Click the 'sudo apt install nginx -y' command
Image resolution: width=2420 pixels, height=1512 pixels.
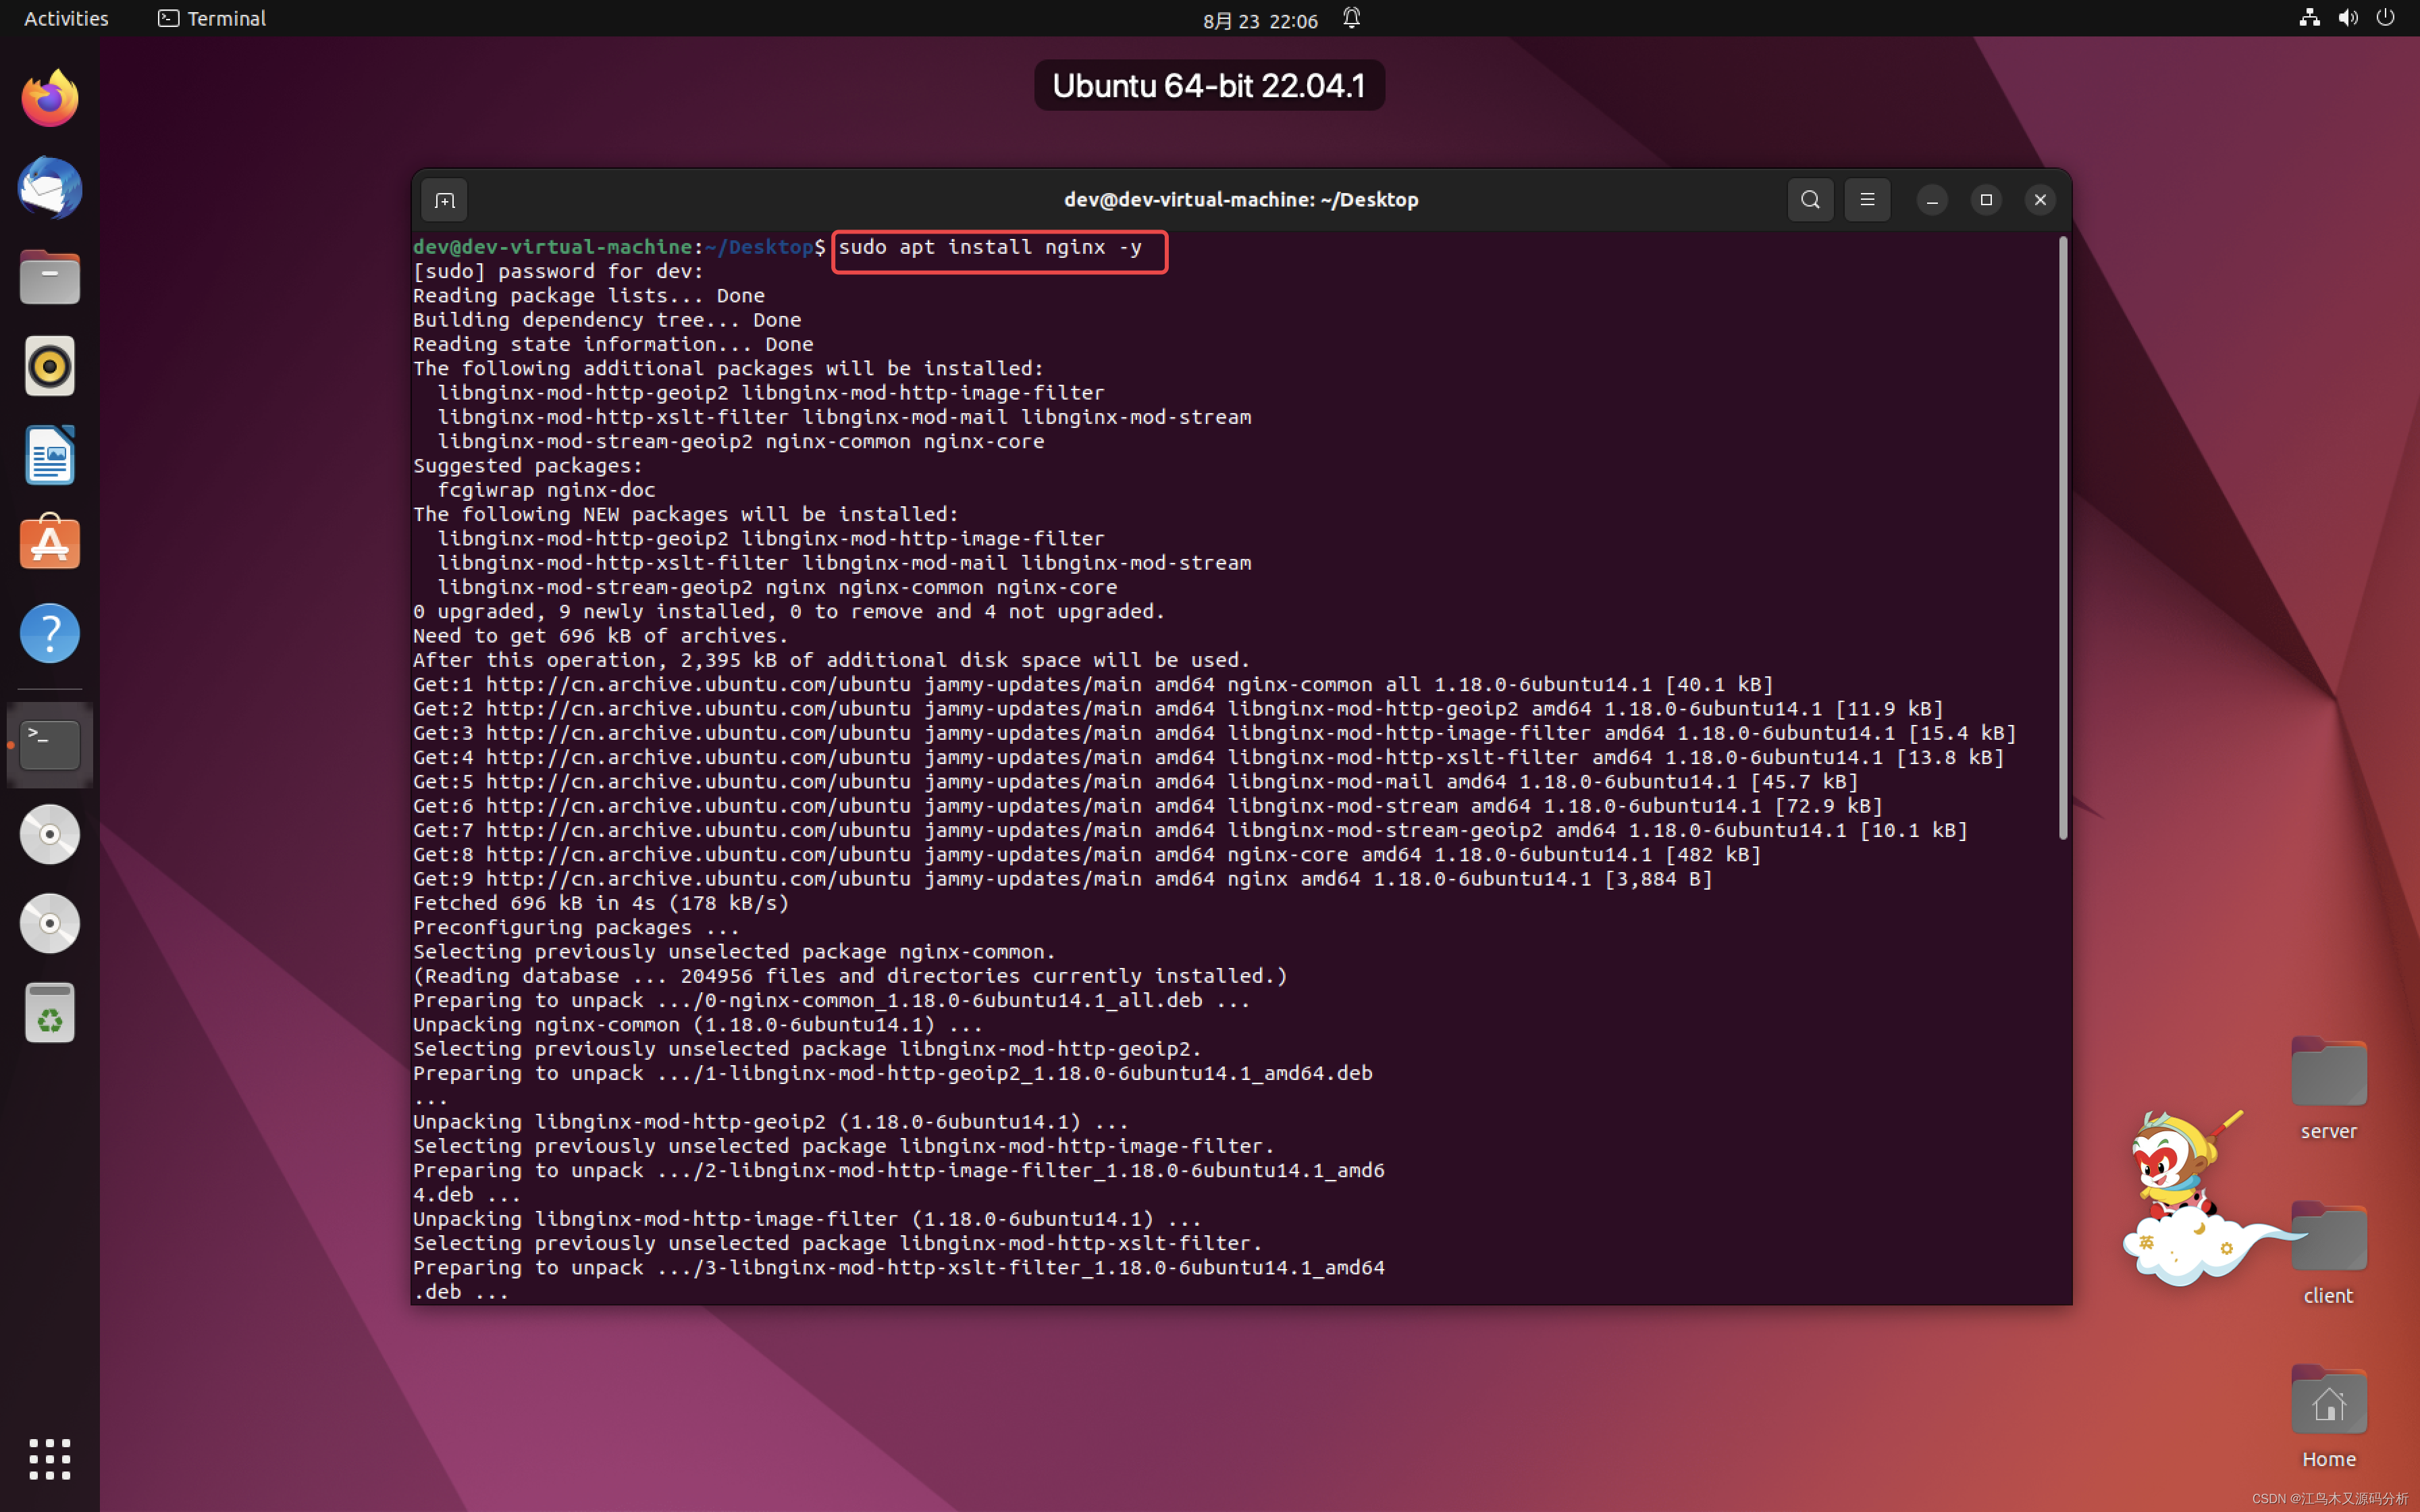[990, 247]
